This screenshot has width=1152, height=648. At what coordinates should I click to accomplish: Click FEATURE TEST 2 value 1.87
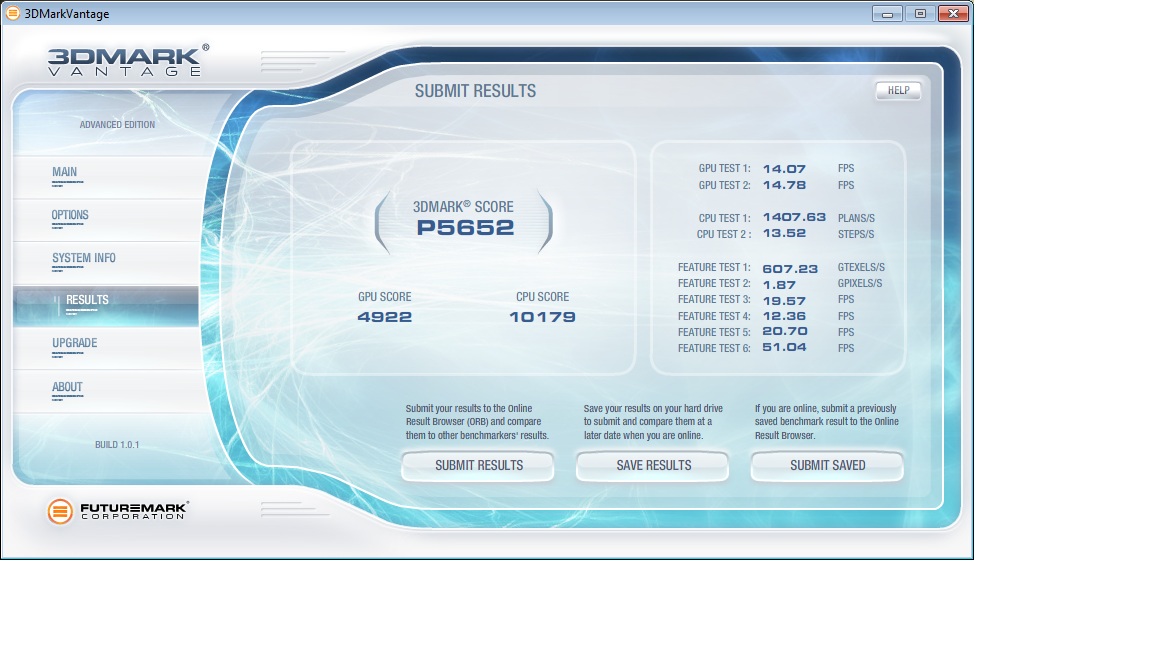click(x=779, y=285)
